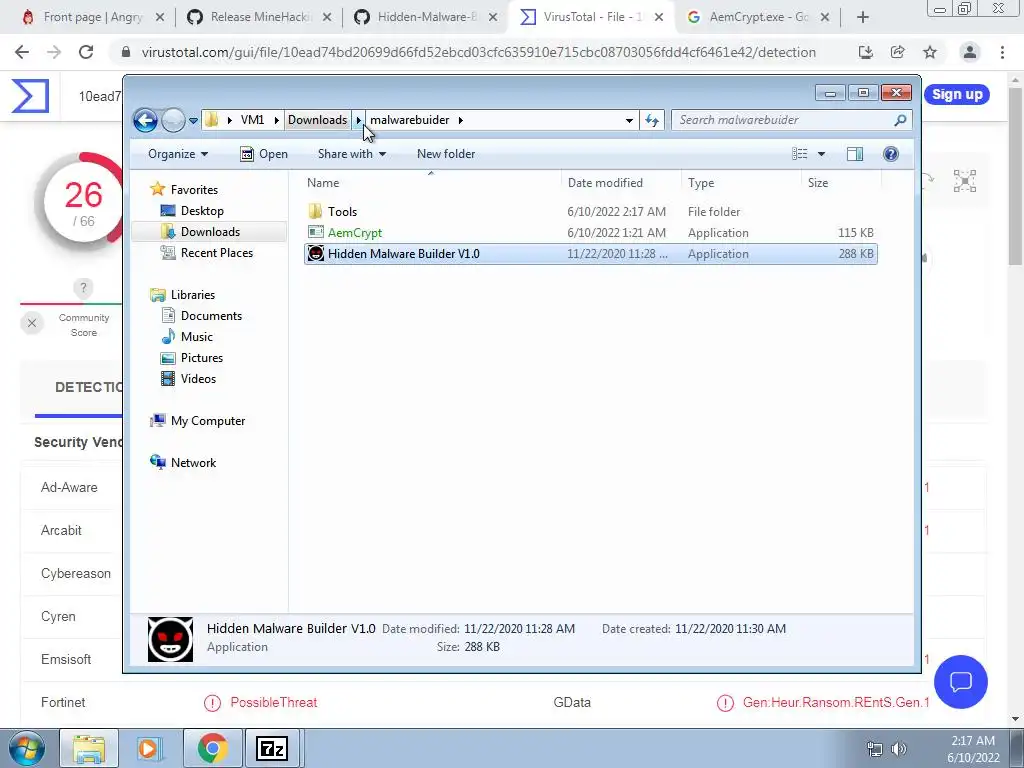Image resolution: width=1024 pixels, height=768 pixels.
Task: Click the VirusTotal URL address bar
Action: pos(479,52)
